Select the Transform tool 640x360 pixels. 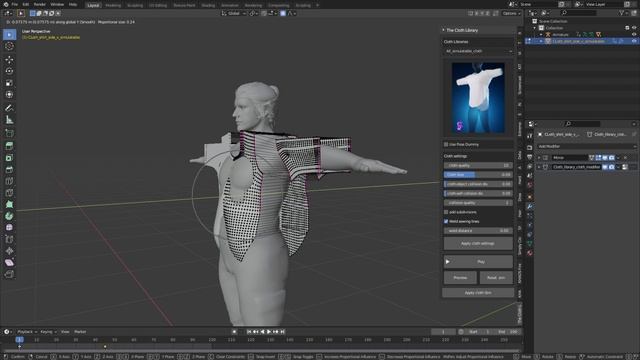9,95
